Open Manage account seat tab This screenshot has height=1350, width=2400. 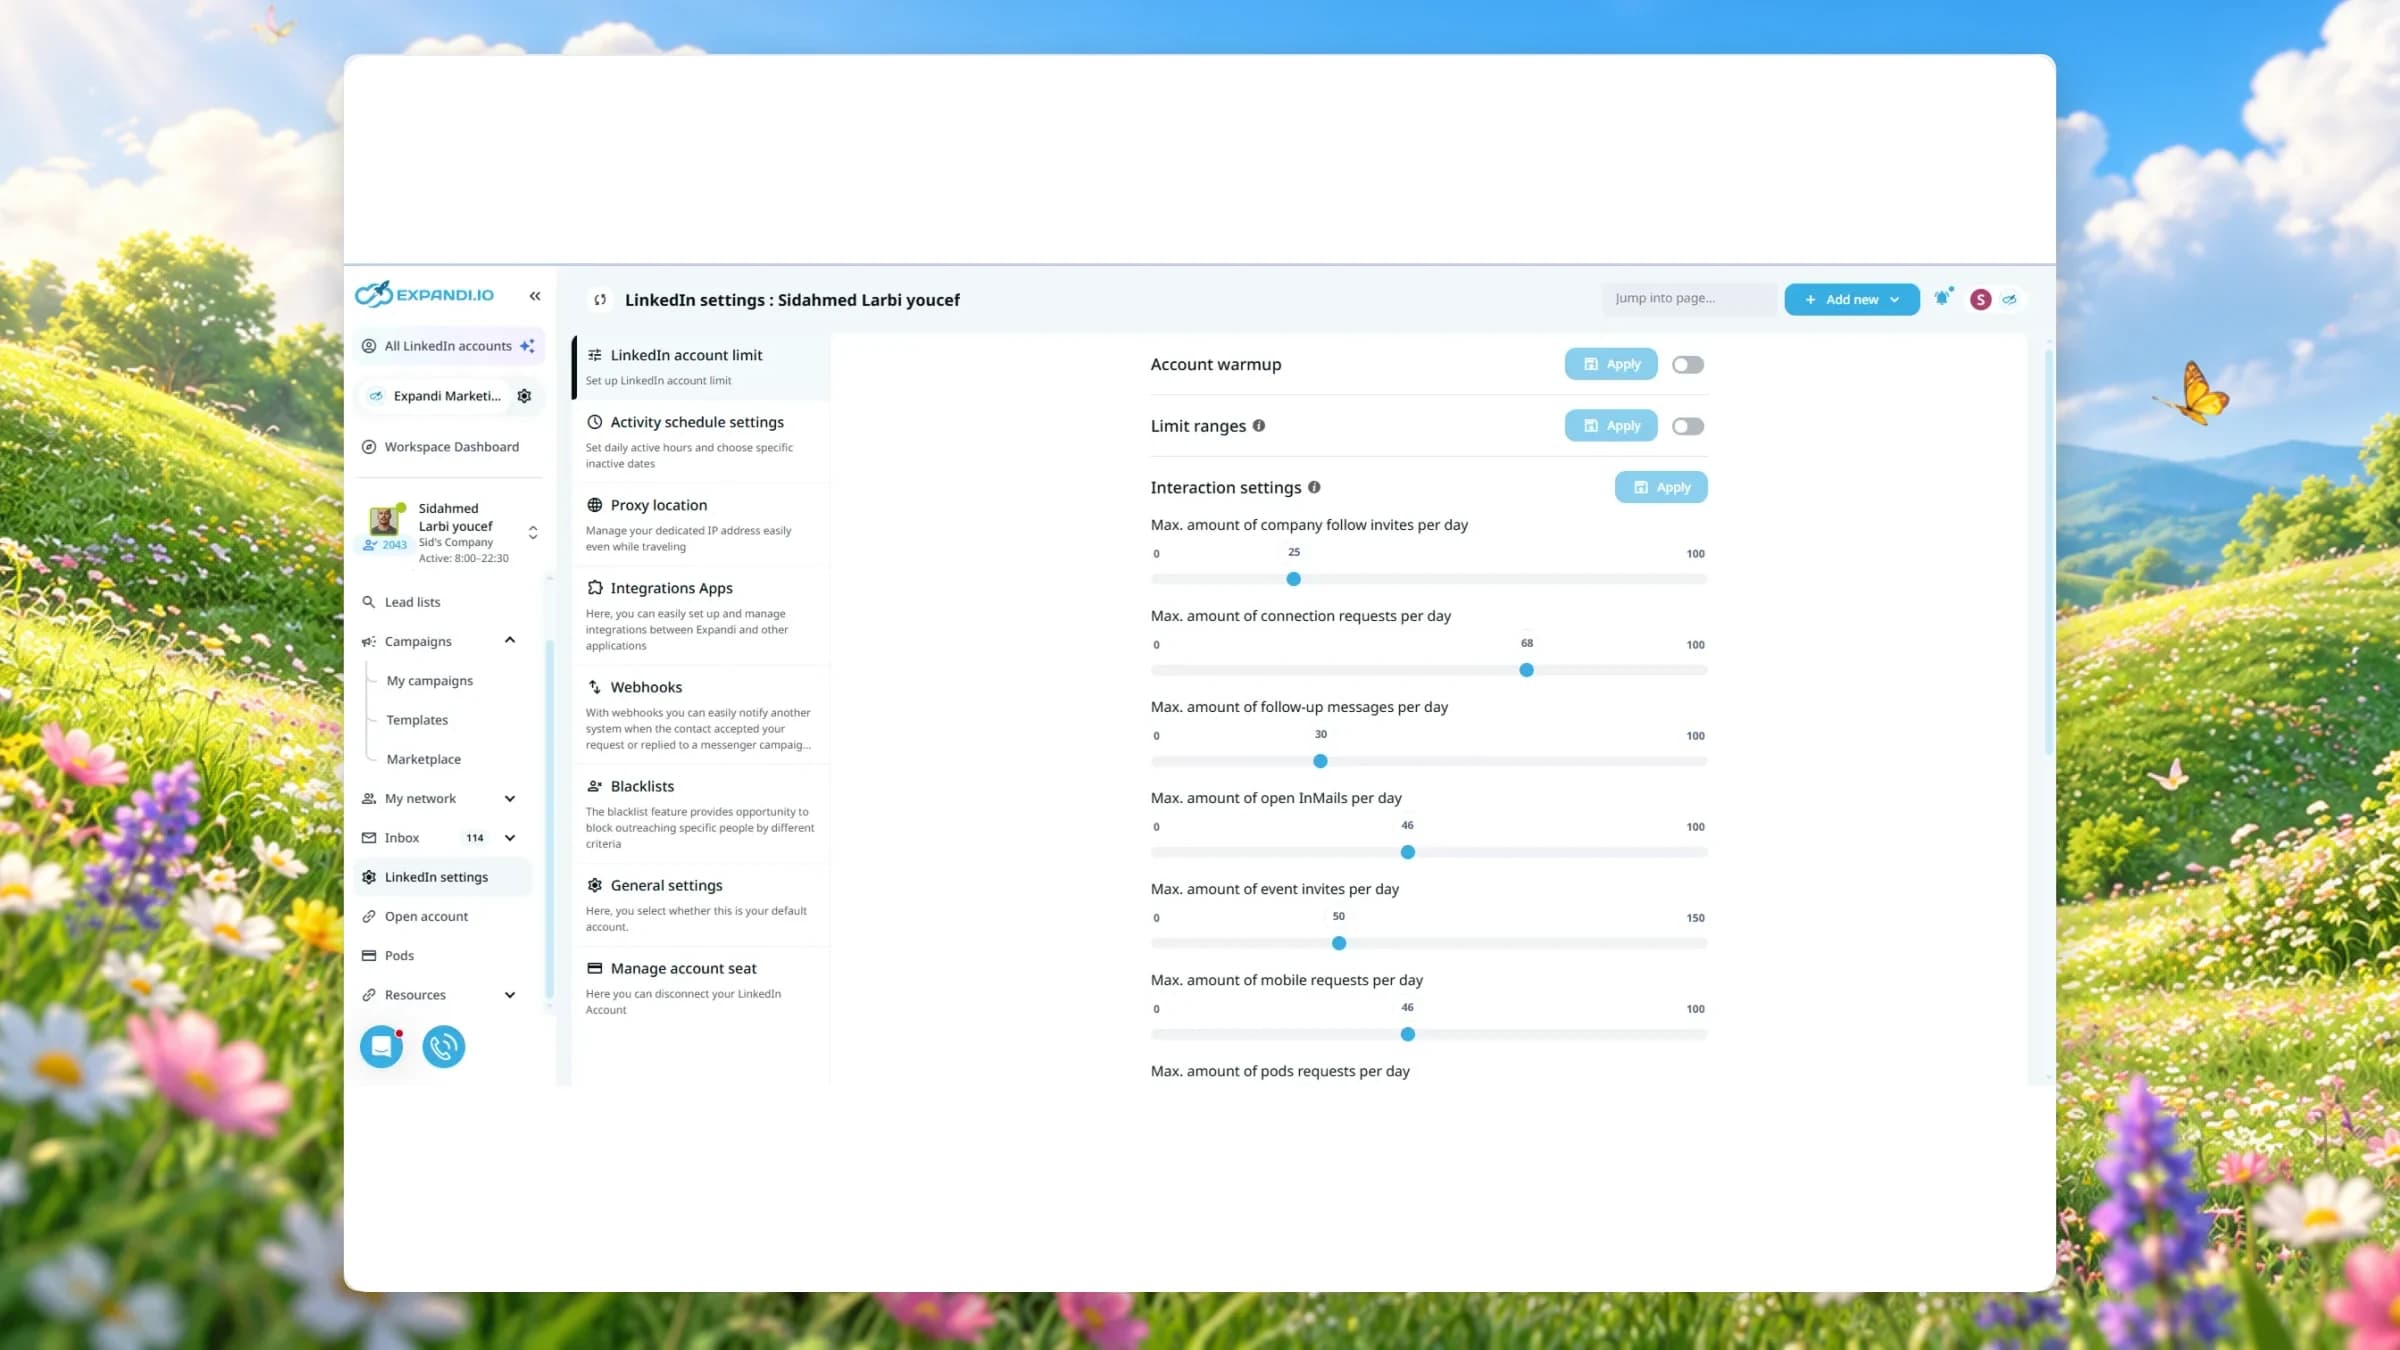pos(701,988)
